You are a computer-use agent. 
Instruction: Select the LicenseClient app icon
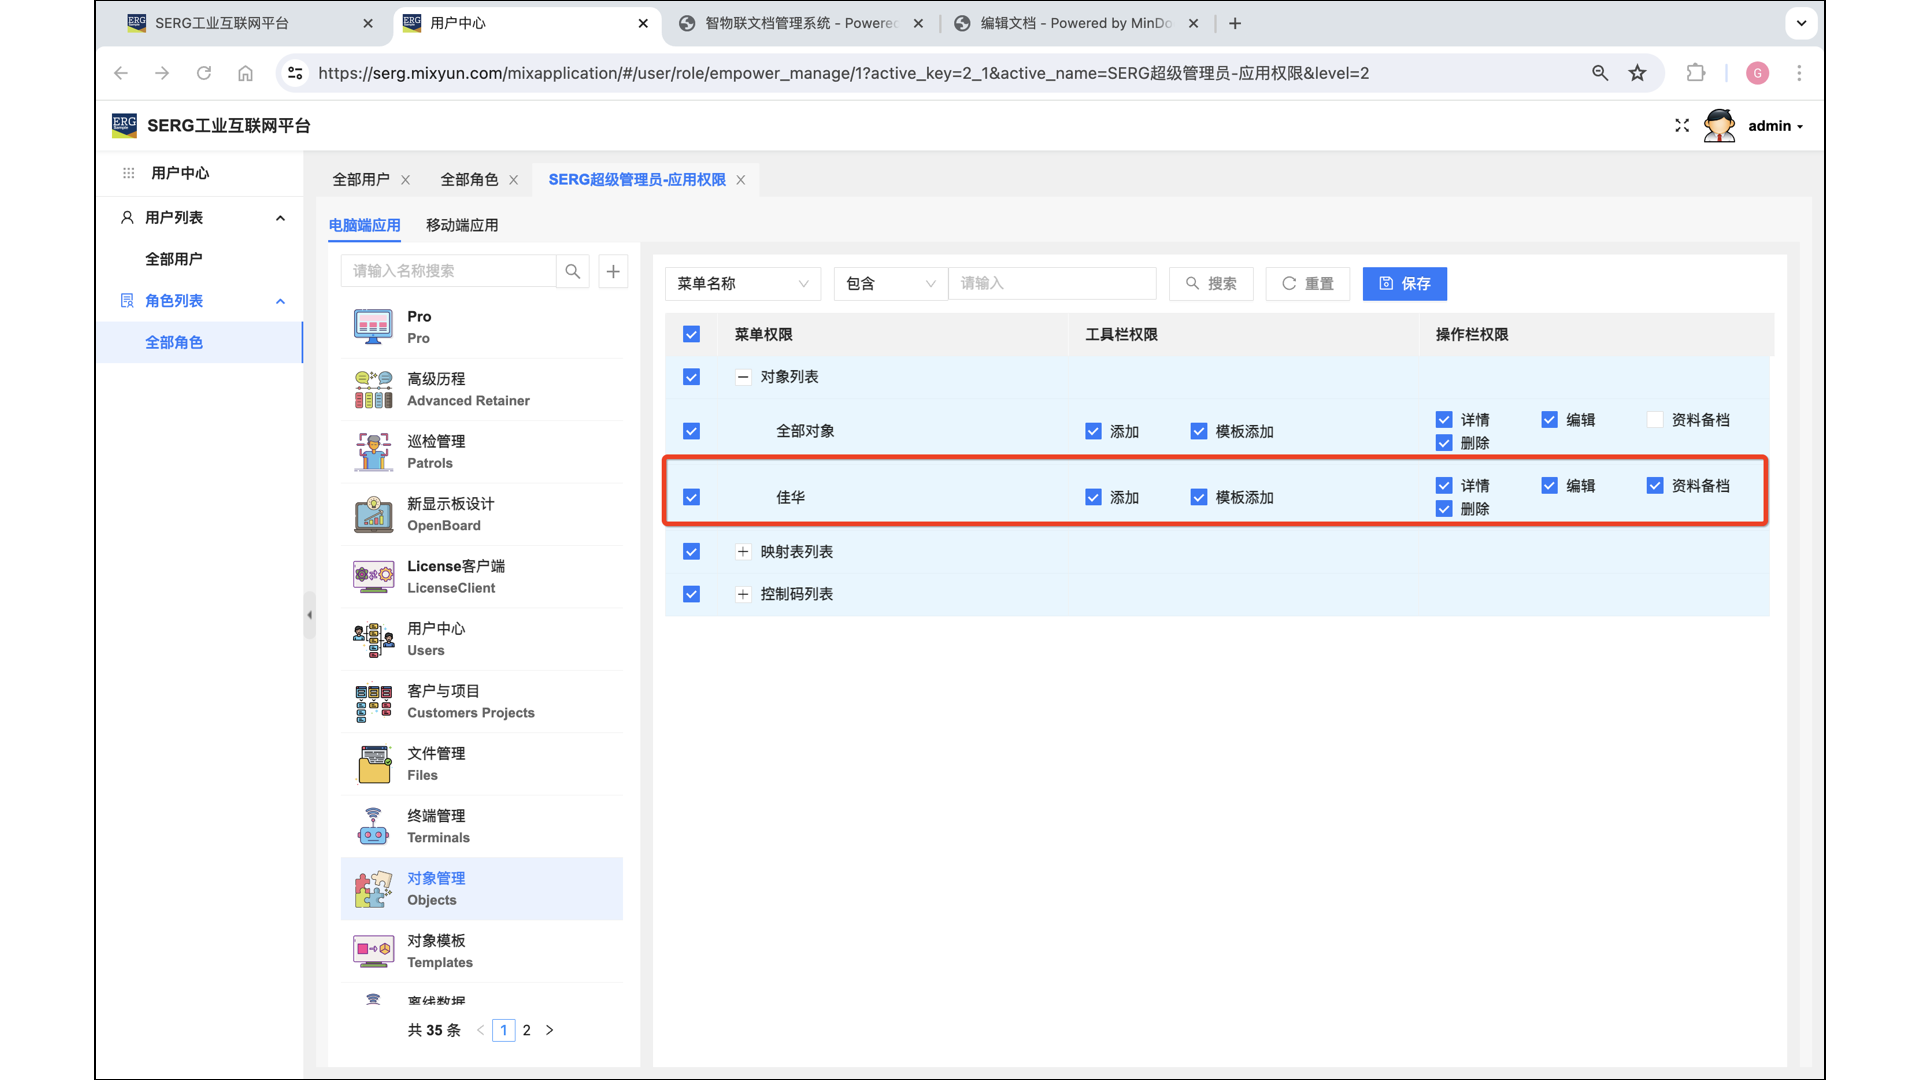pos(373,577)
